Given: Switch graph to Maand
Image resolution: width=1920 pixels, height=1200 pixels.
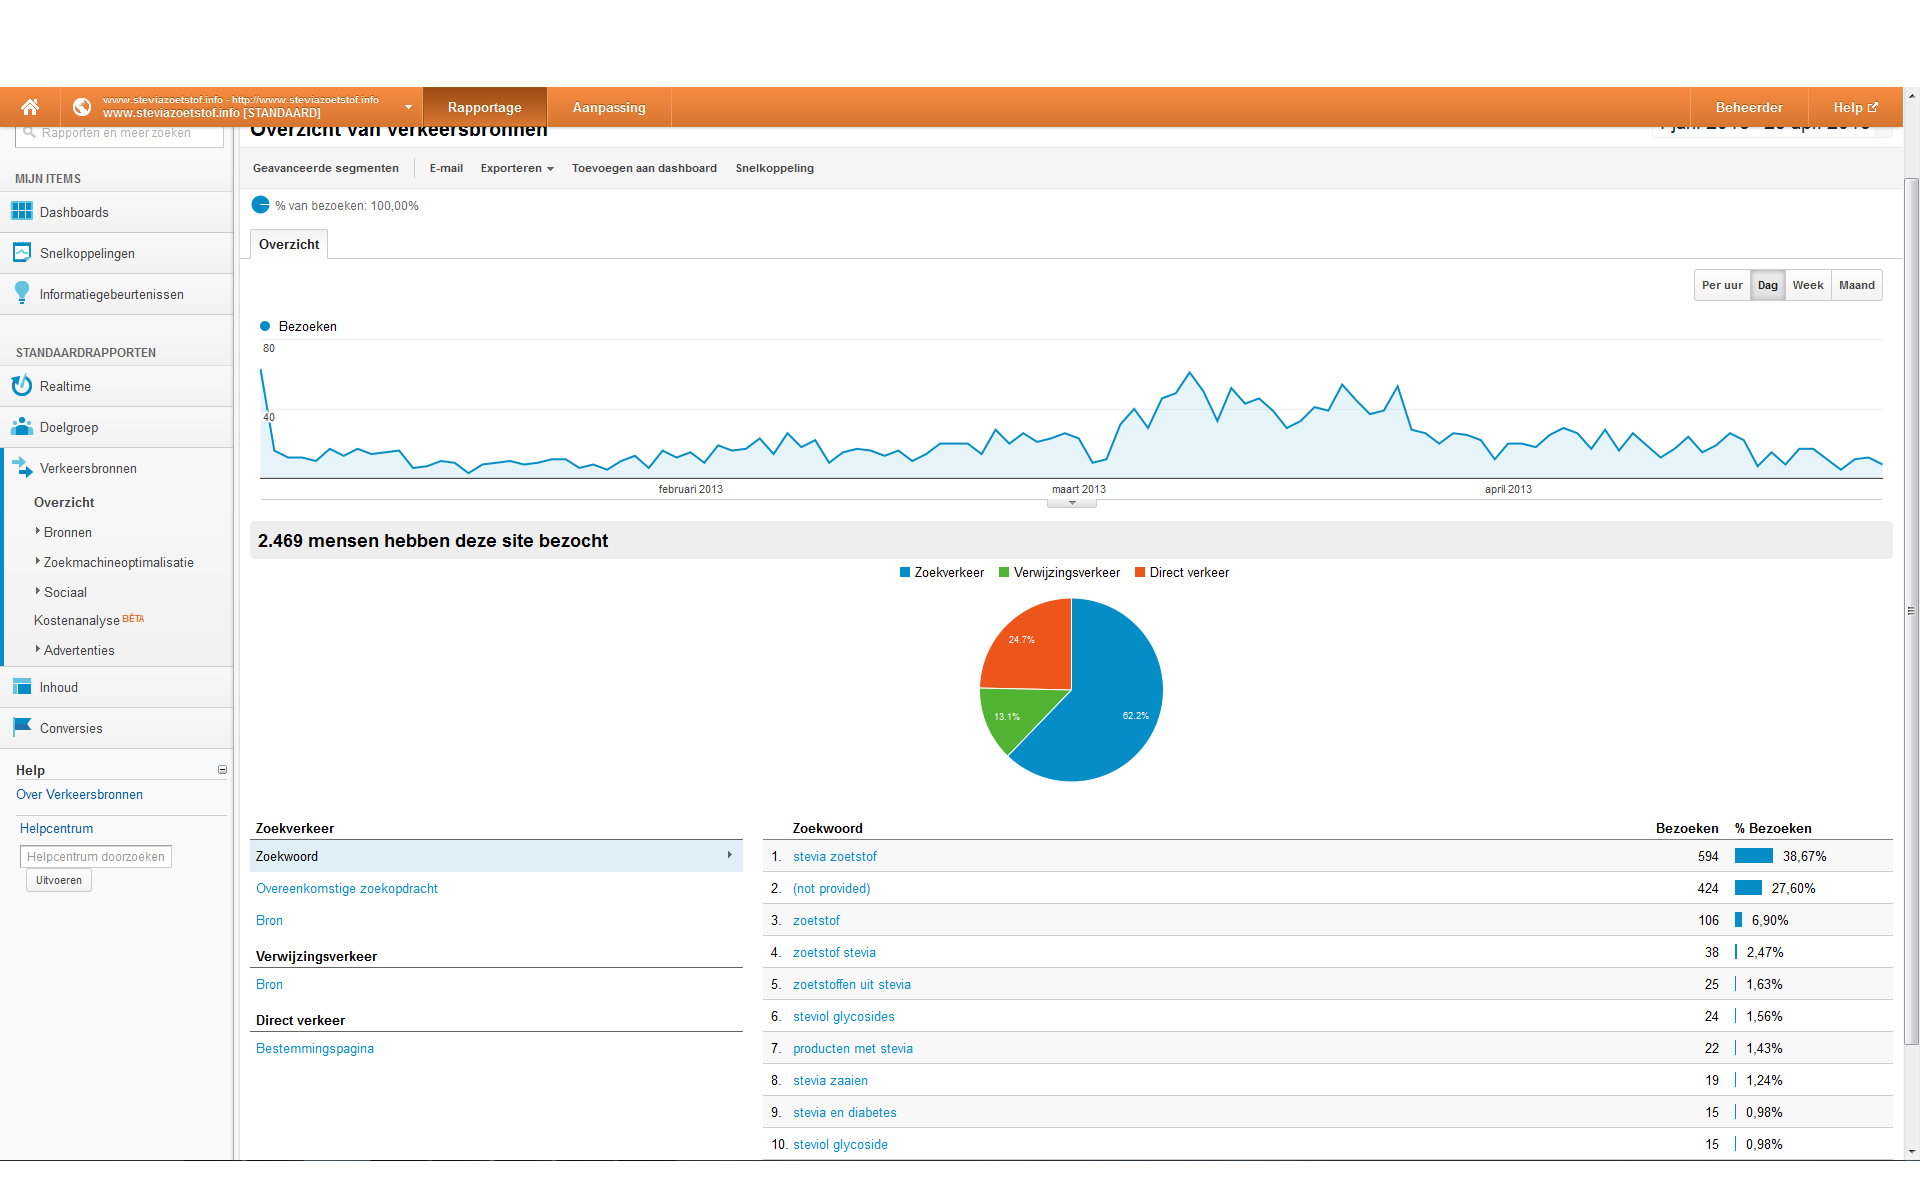Looking at the screenshot, I should click(1857, 285).
